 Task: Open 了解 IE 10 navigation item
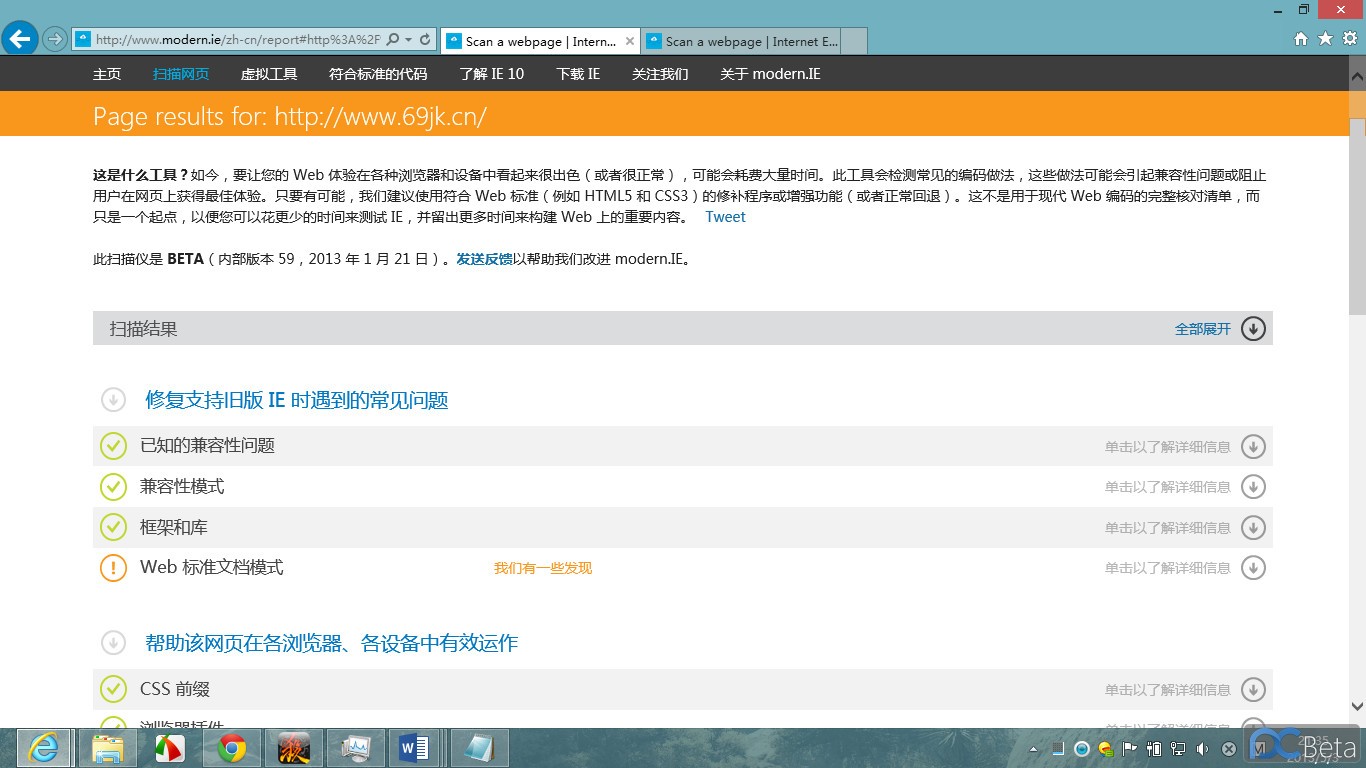(x=491, y=74)
